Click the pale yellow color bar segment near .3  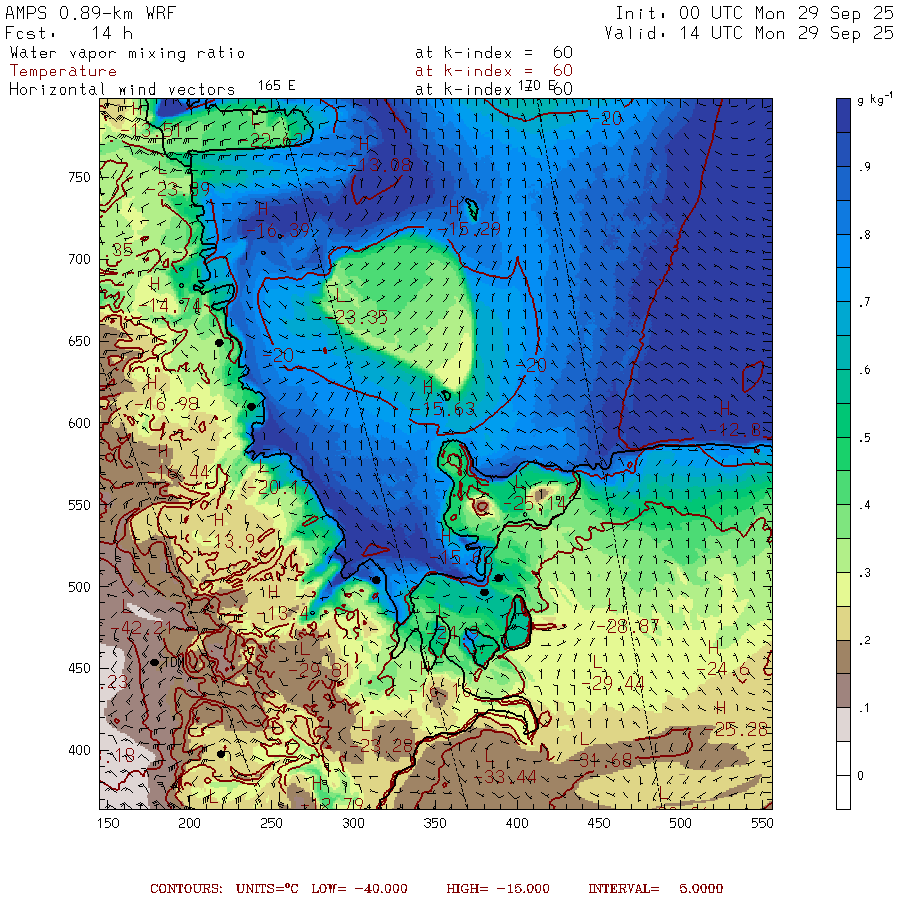click(x=843, y=589)
